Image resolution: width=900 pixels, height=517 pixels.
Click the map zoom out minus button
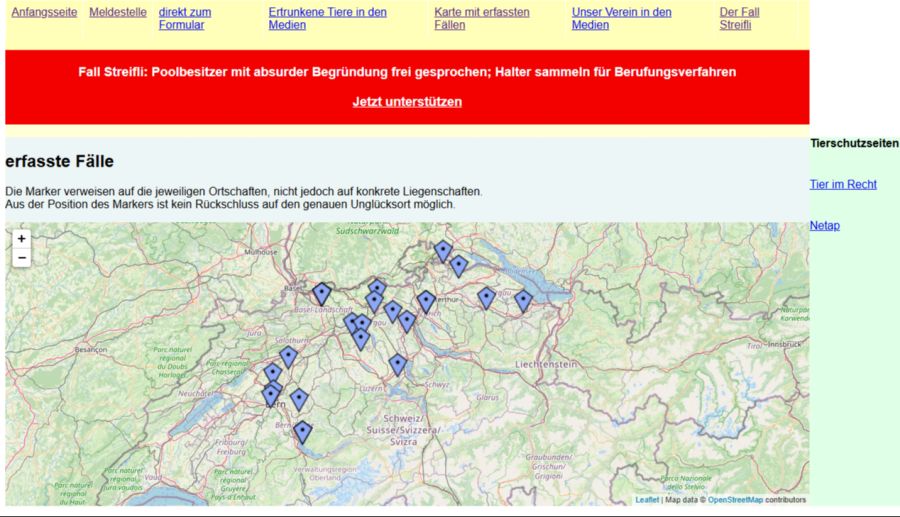(x=22, y=258)
